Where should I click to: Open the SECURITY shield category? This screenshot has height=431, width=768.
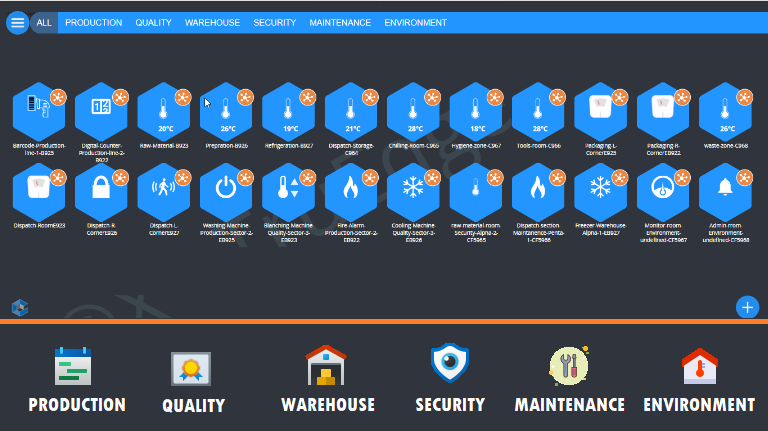coord(450,378)
